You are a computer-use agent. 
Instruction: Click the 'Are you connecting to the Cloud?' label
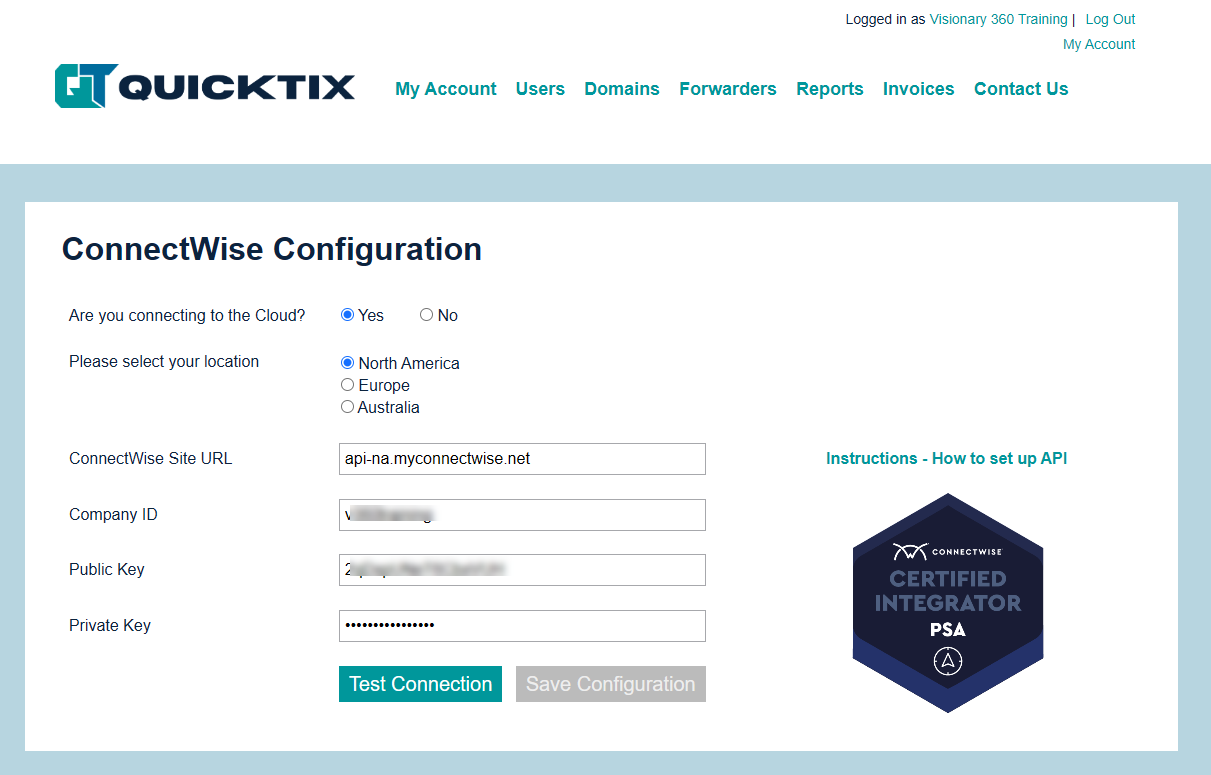tap(187, 315)
